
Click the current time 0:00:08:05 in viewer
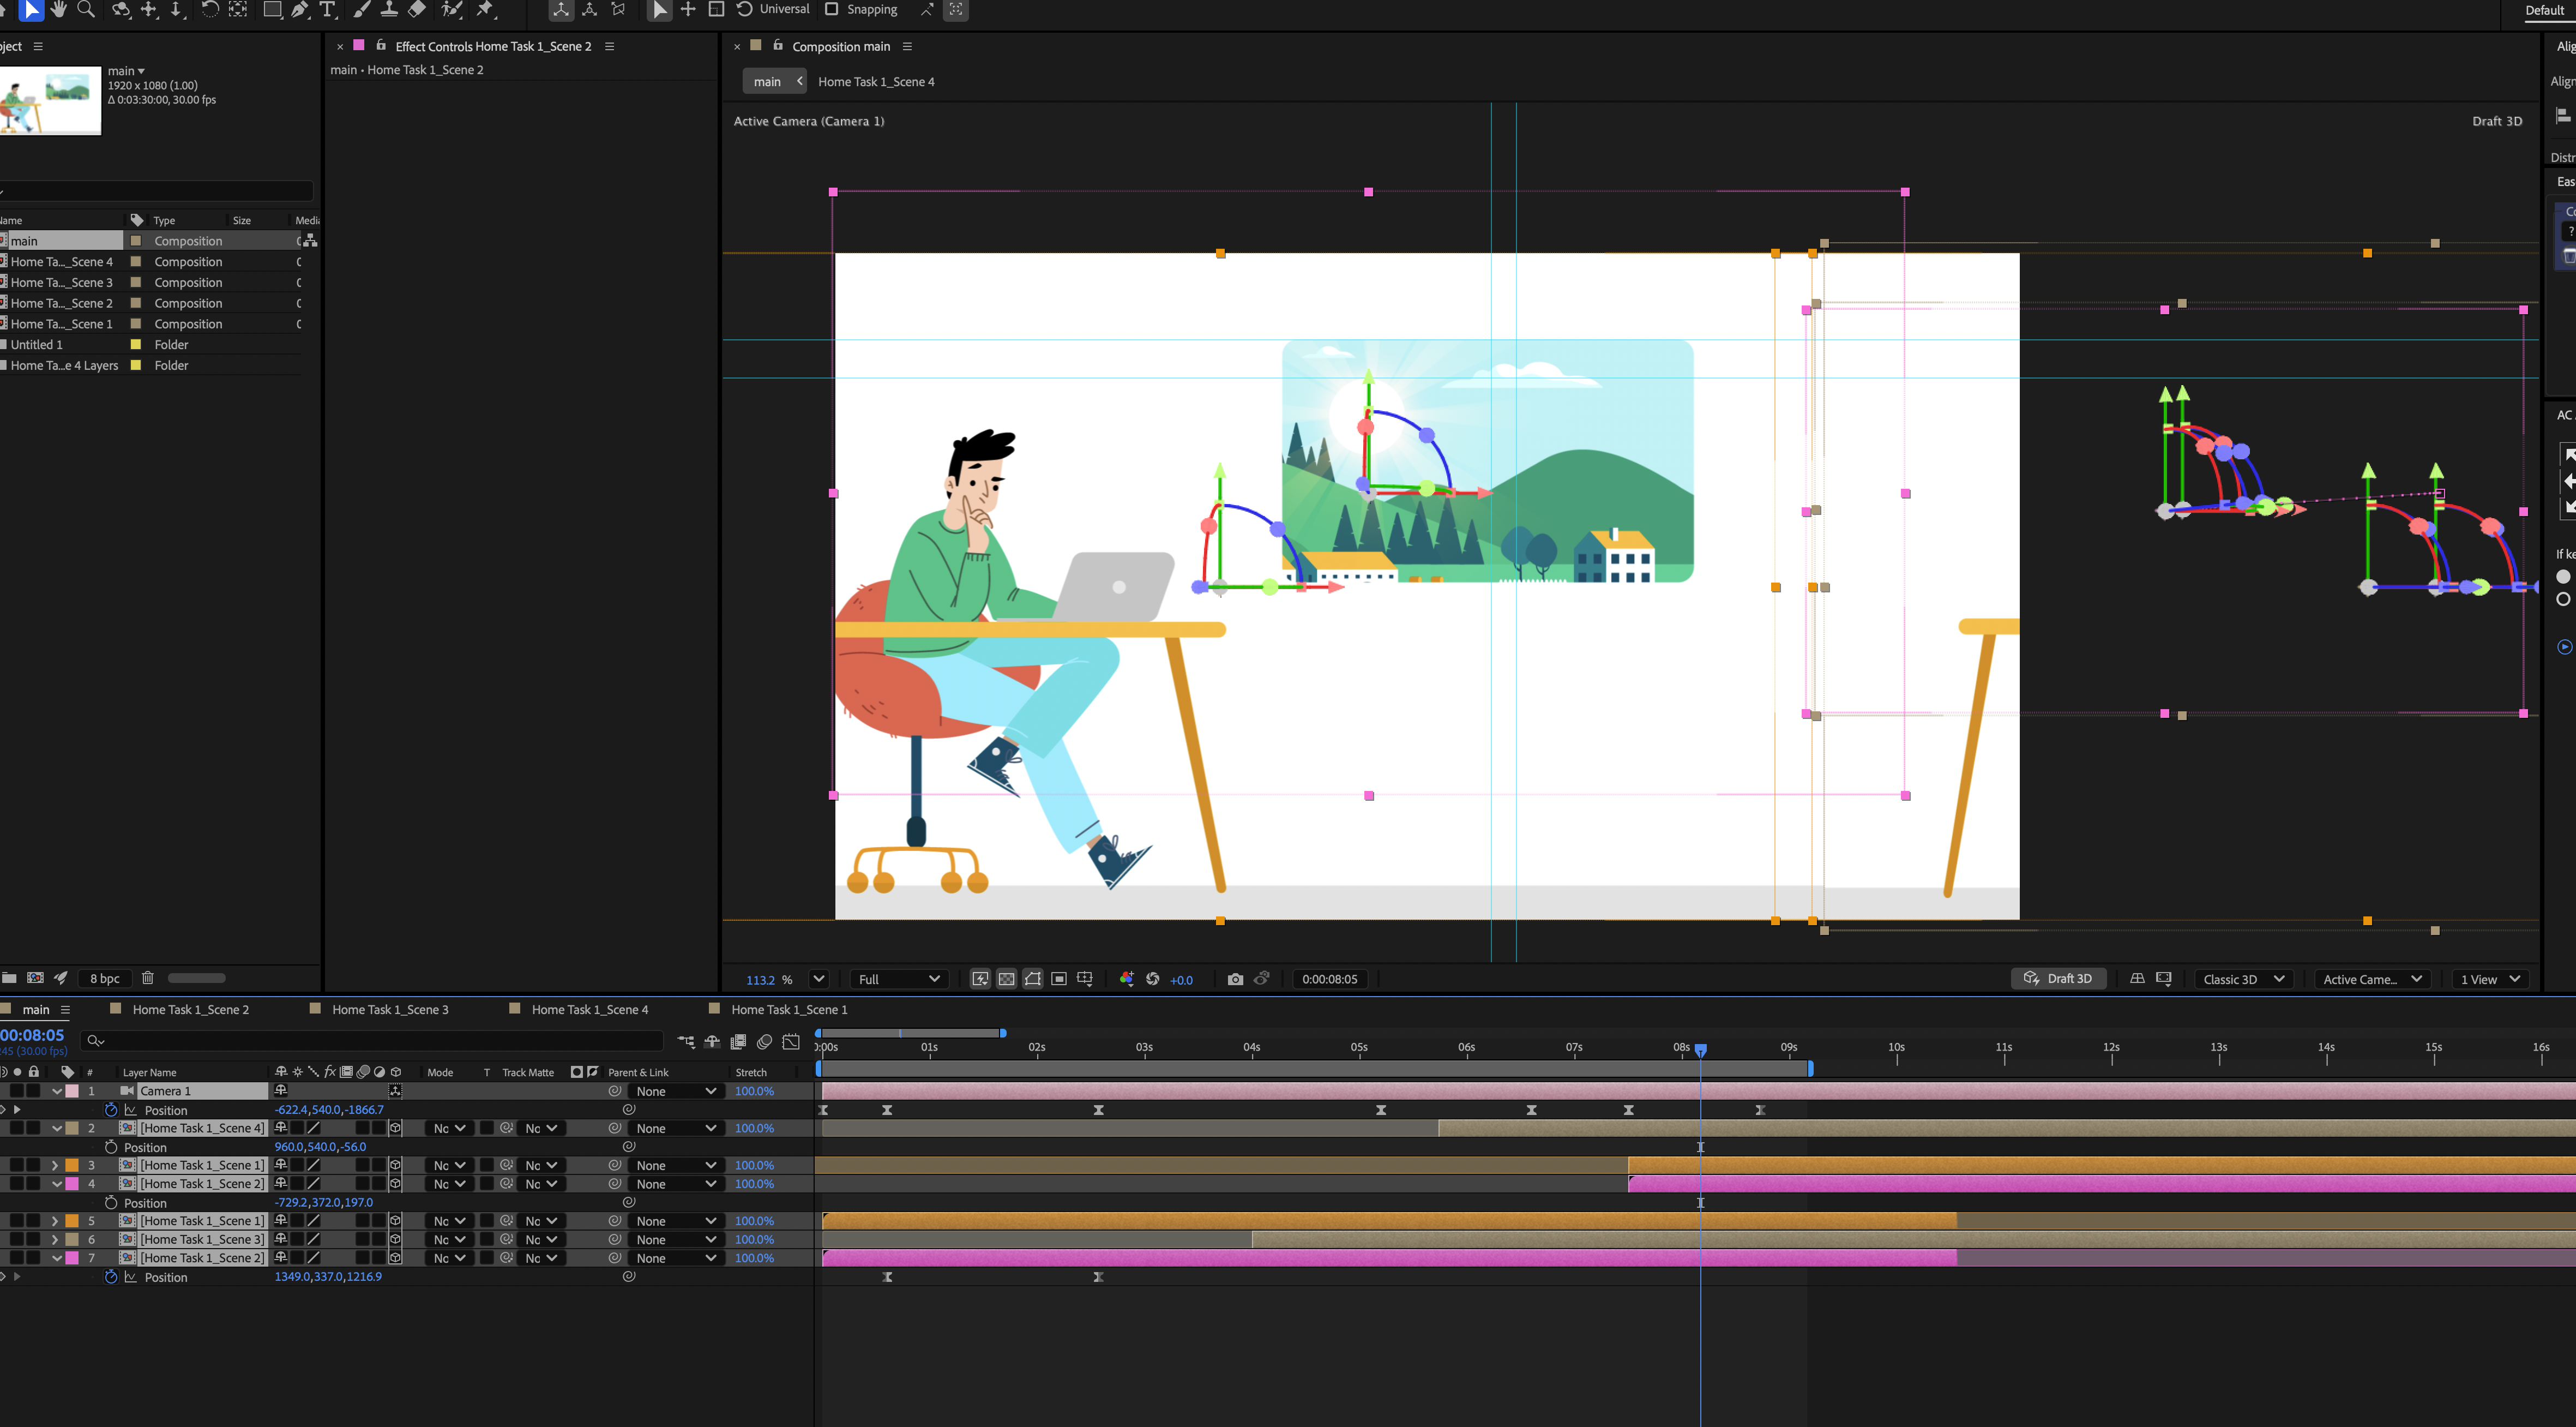coord(1329,979)
